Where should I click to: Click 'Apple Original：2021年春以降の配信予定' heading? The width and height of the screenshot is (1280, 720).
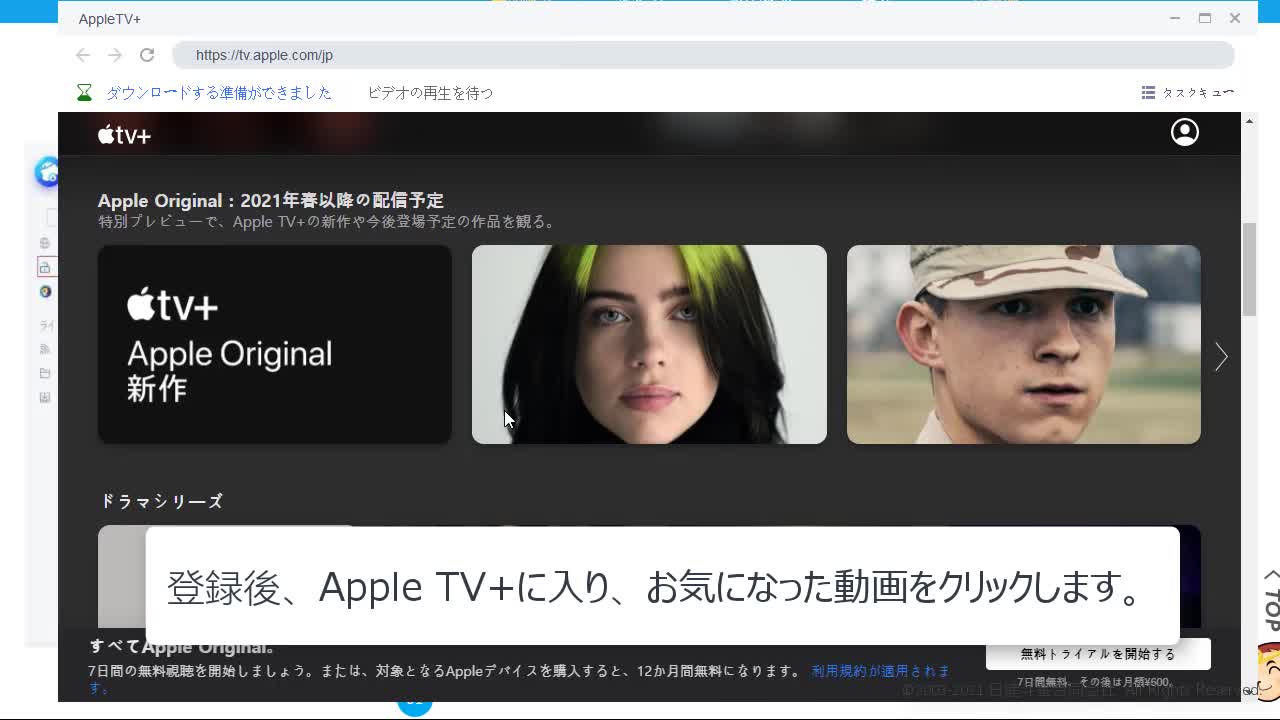coord(271,200)
